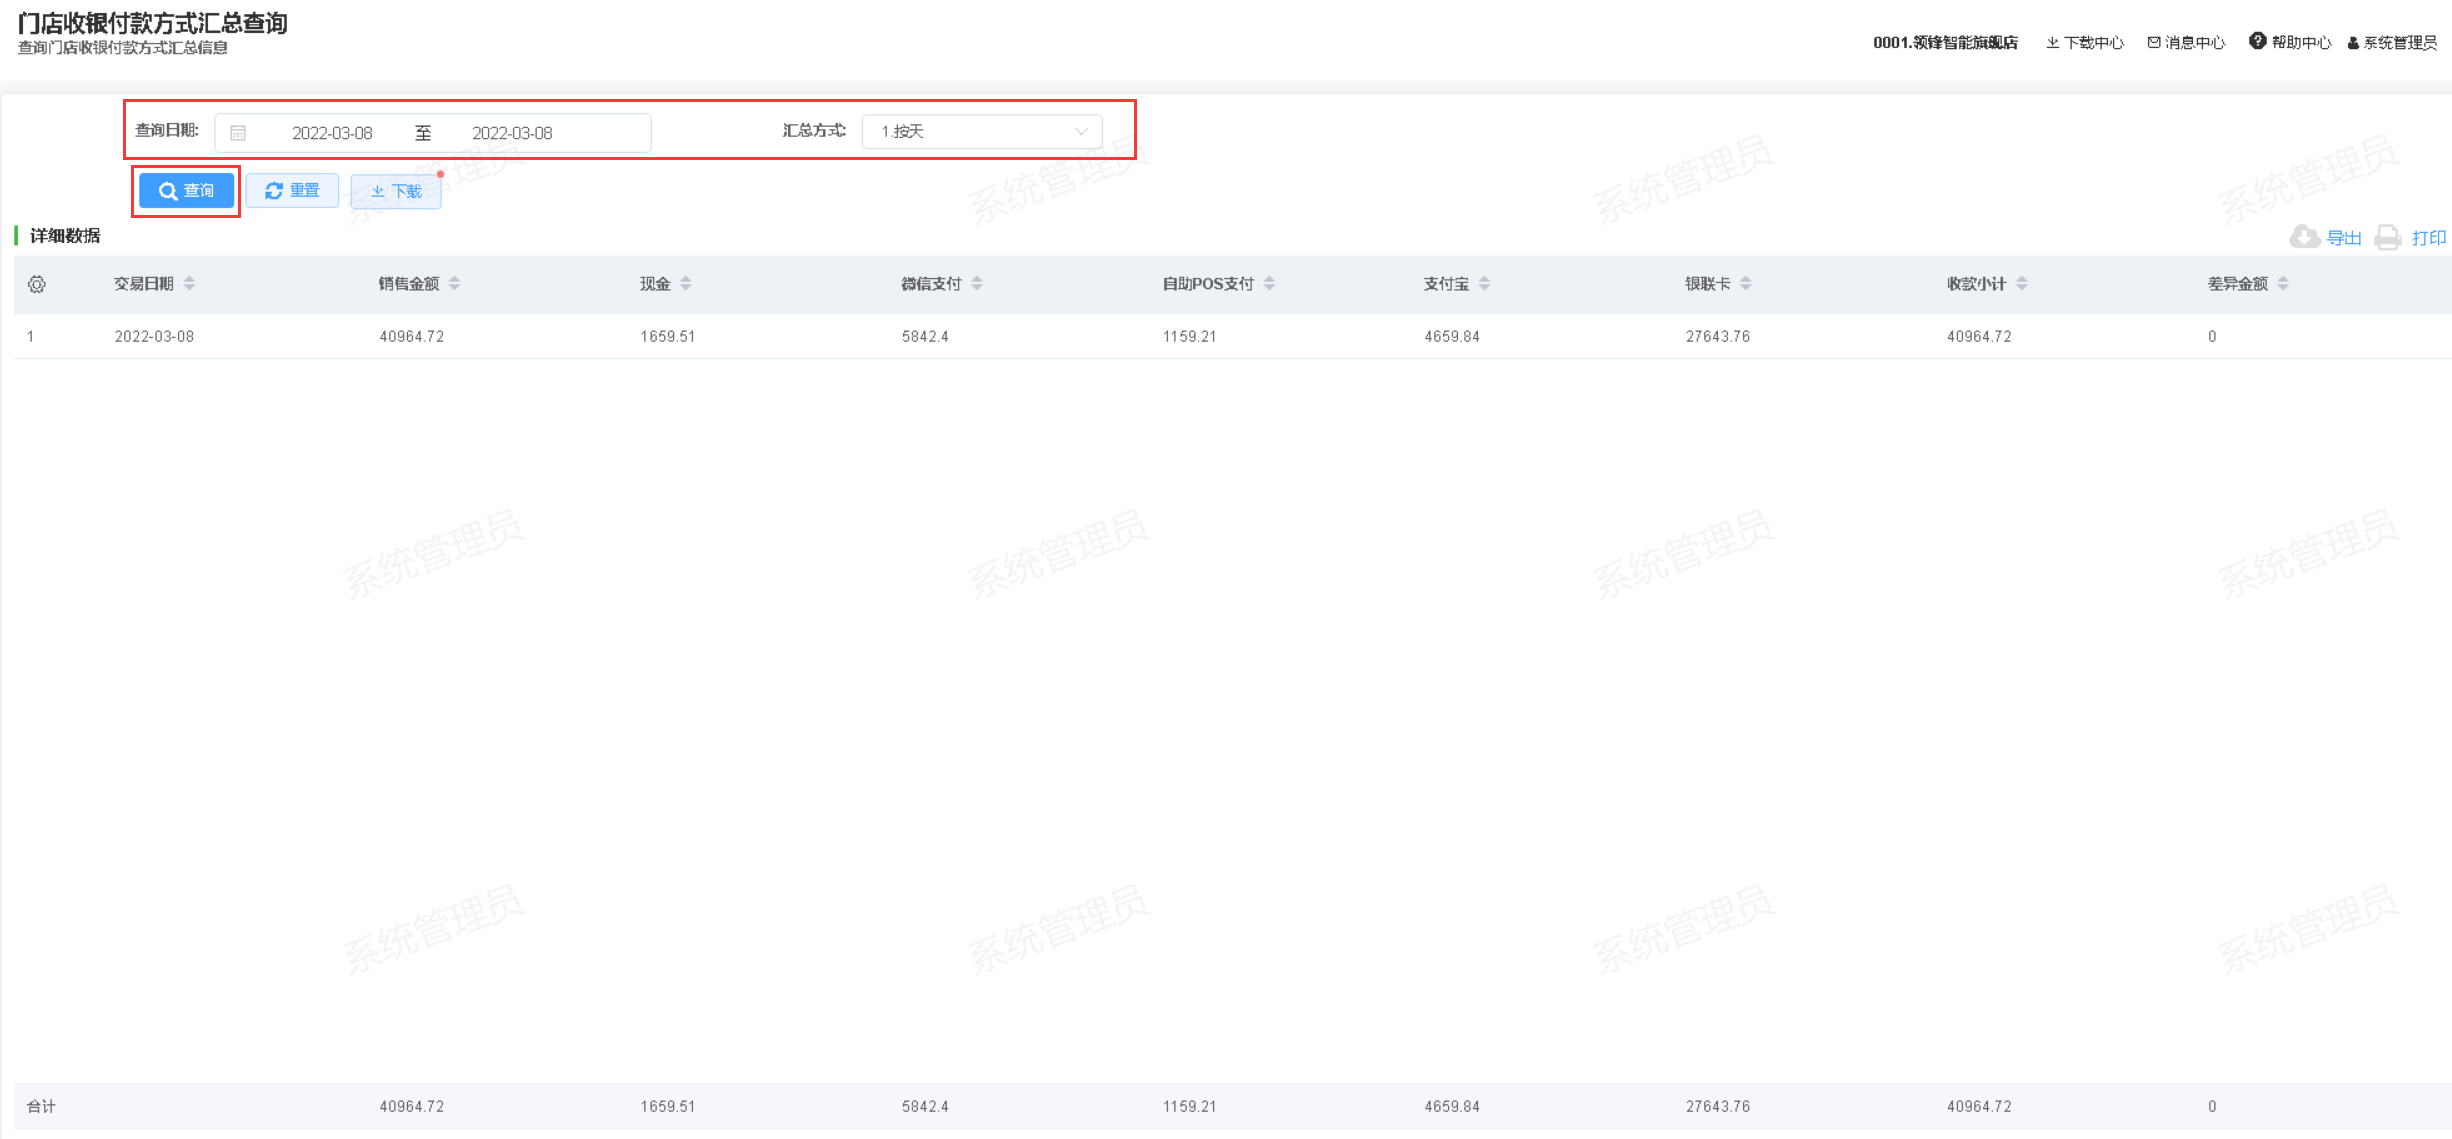Sort by 交易日期 column arrows

click(189, 284)
